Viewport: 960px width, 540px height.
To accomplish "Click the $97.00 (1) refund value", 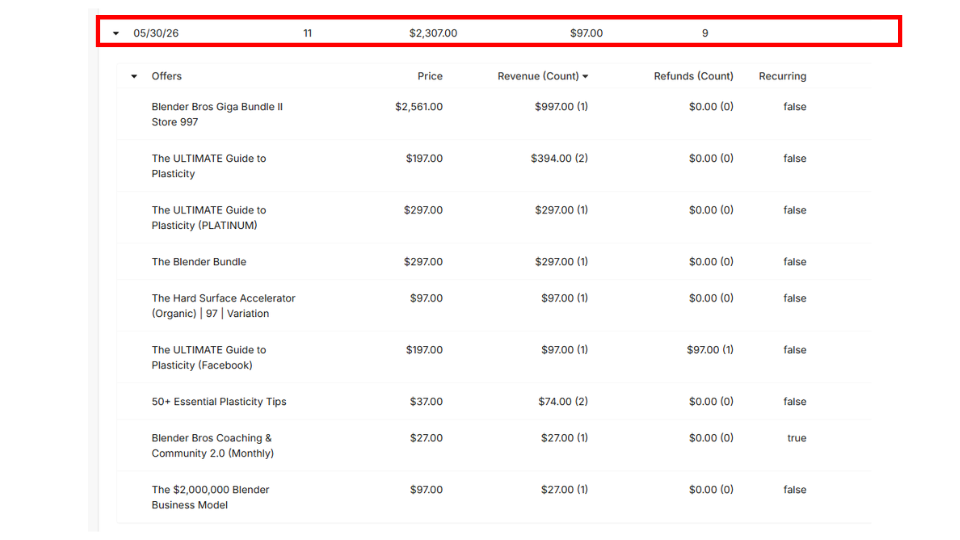I will click(x=710, y=350).
